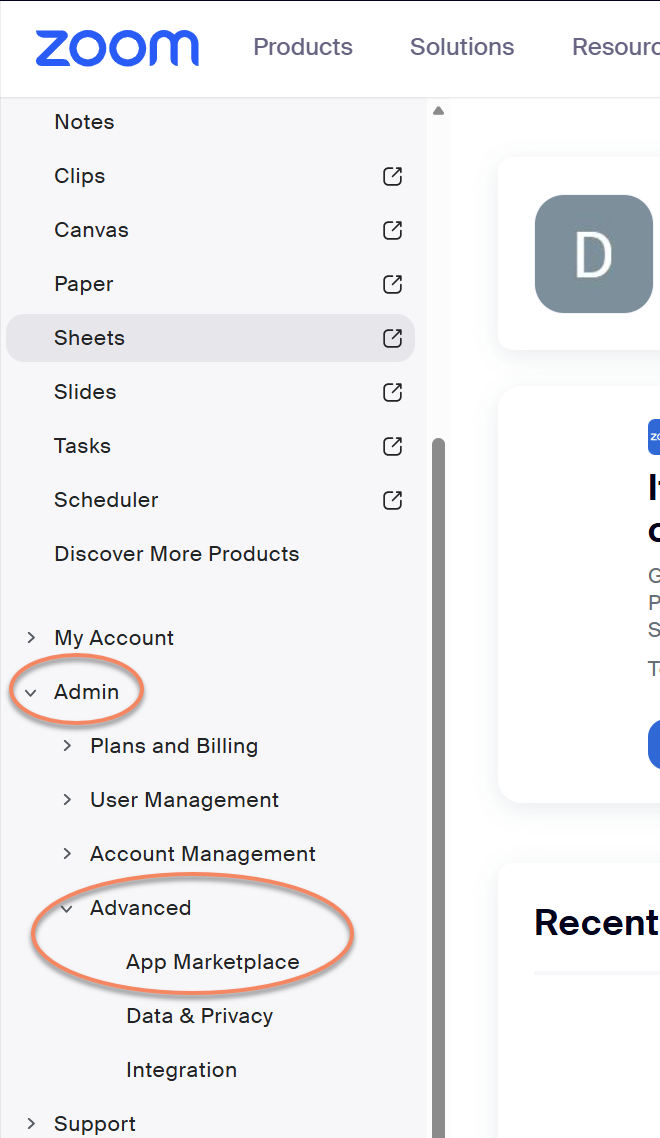Image resolution: width=660 pixels, height=1138 pixels.
Task: Click the Advanced label
Action: click(x=141, y=908)
